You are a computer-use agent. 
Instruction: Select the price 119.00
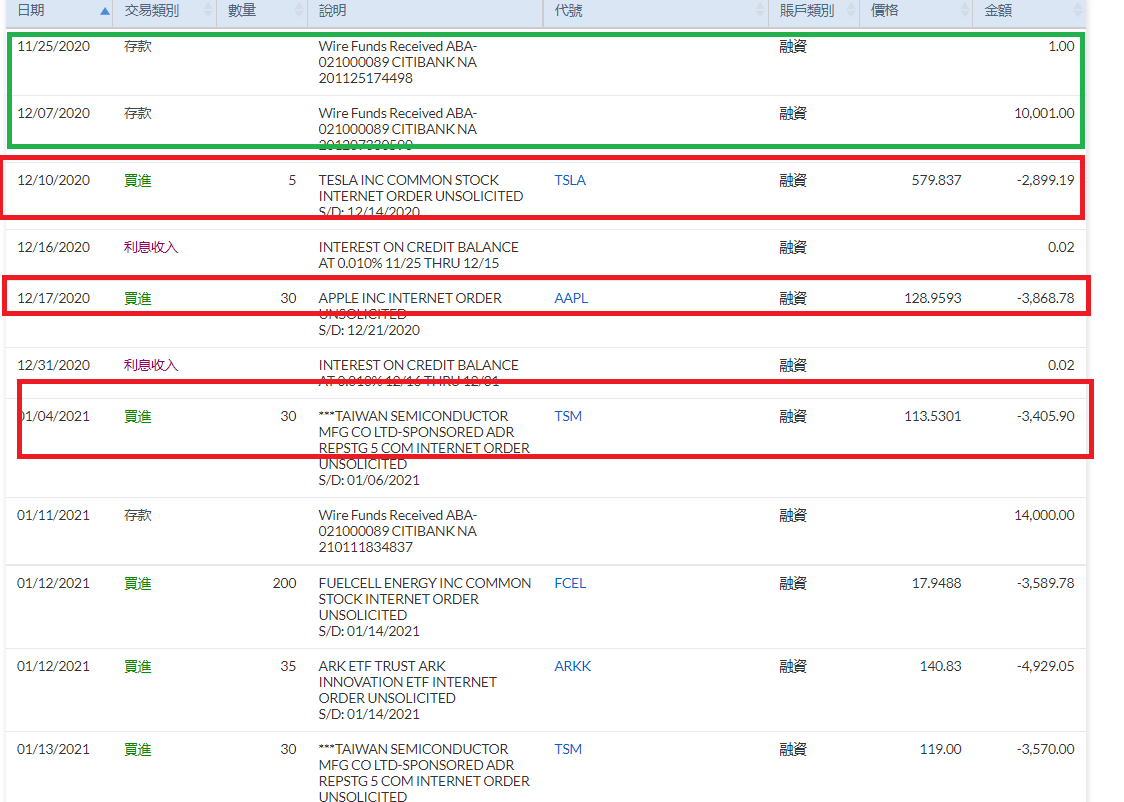pyautogui.click(x=940, y=750)
